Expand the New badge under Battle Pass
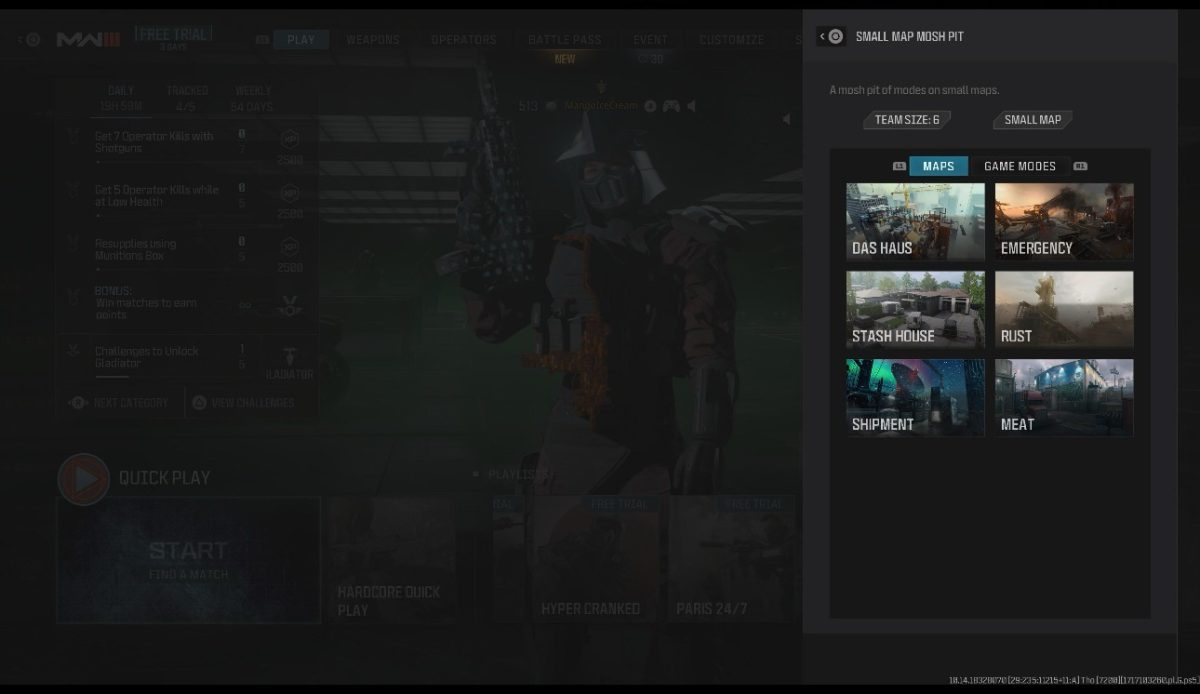 [x=564, y=58]
